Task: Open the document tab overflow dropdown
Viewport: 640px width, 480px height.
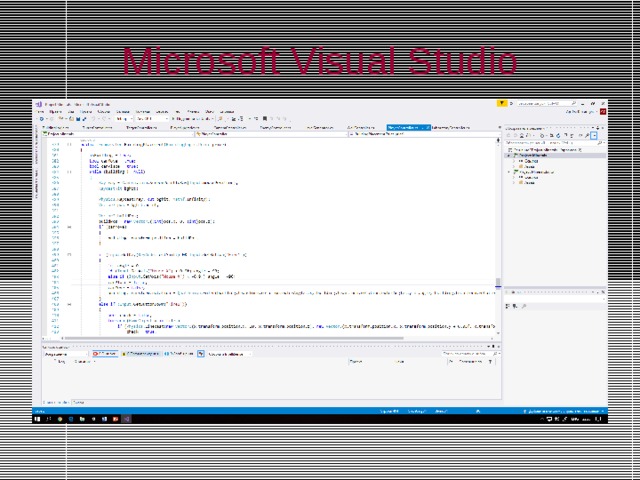Action: pos(500,127)
